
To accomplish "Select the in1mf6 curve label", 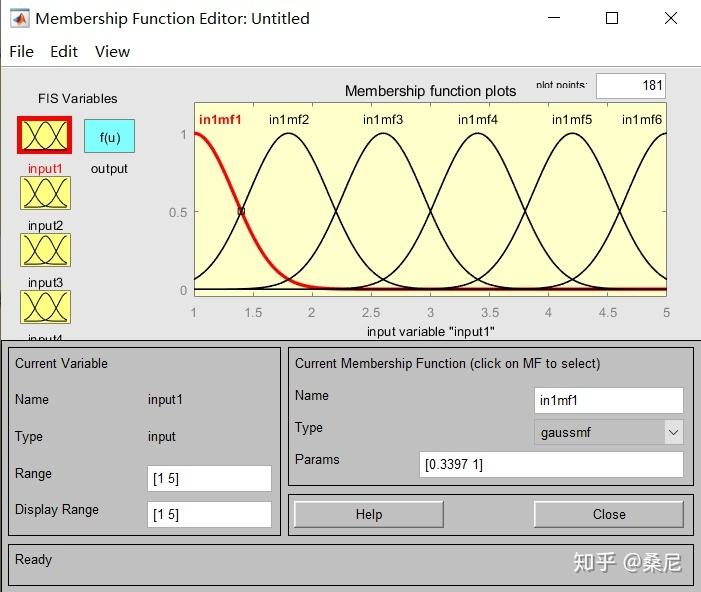I will pyautogui.click(x=642, y=119).
